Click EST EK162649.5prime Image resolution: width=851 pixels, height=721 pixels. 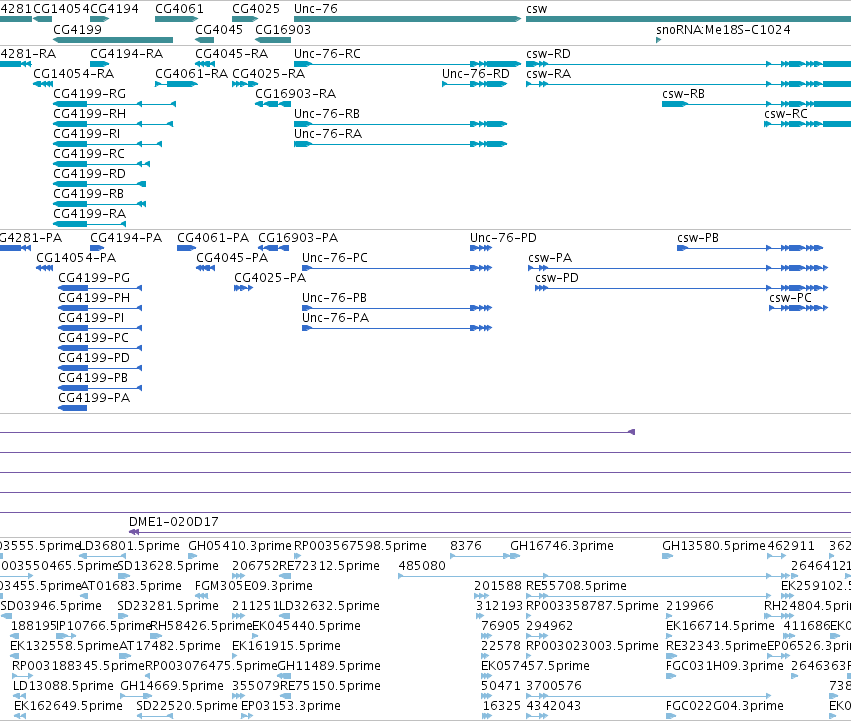(x=68, y=706)
